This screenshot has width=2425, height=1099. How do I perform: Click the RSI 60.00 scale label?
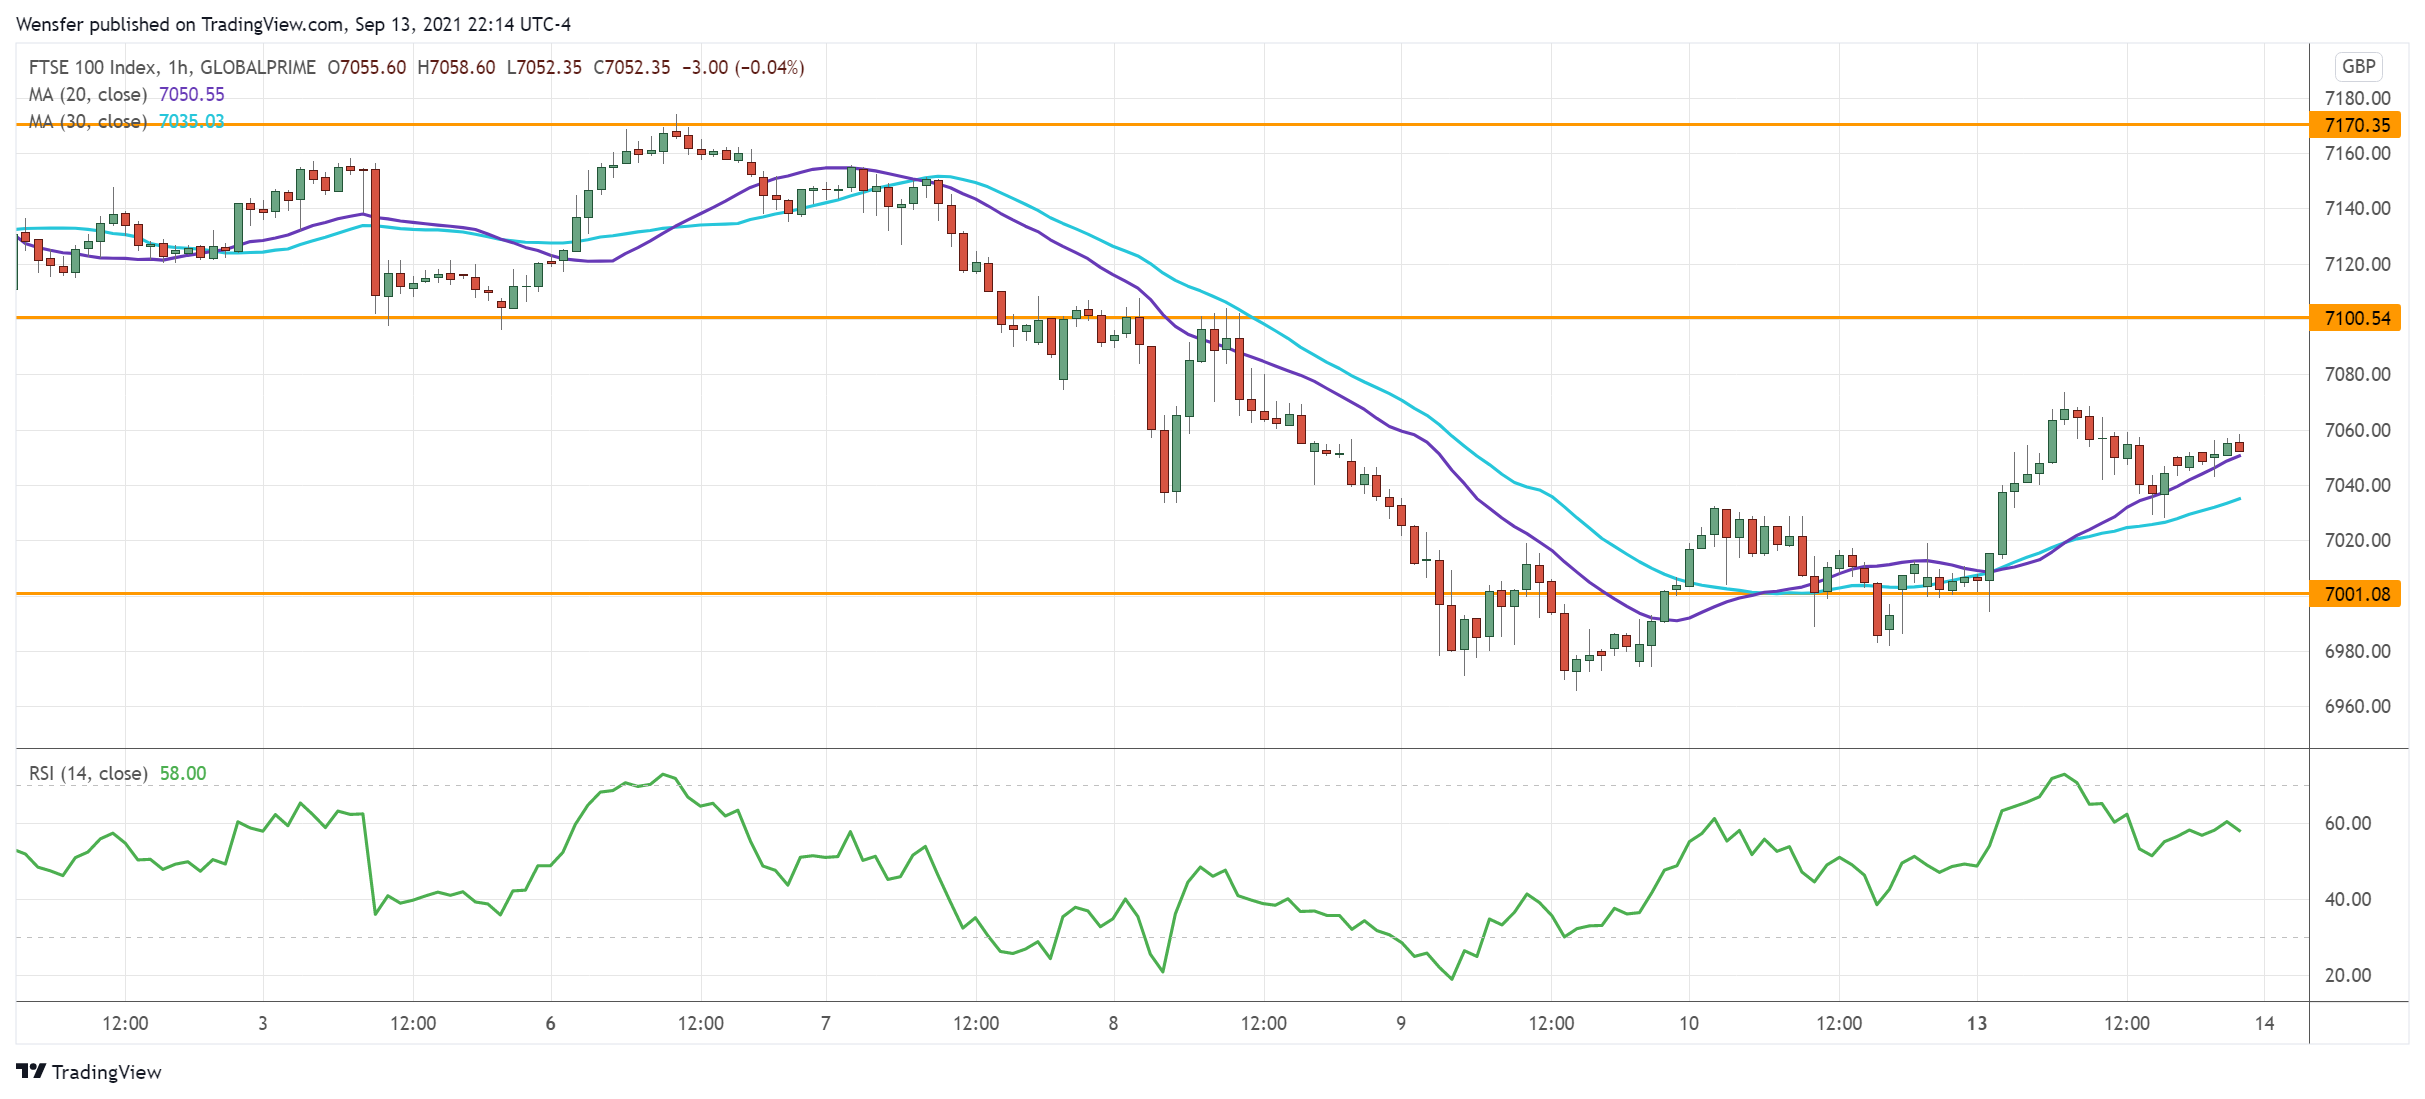[2347, 823]
